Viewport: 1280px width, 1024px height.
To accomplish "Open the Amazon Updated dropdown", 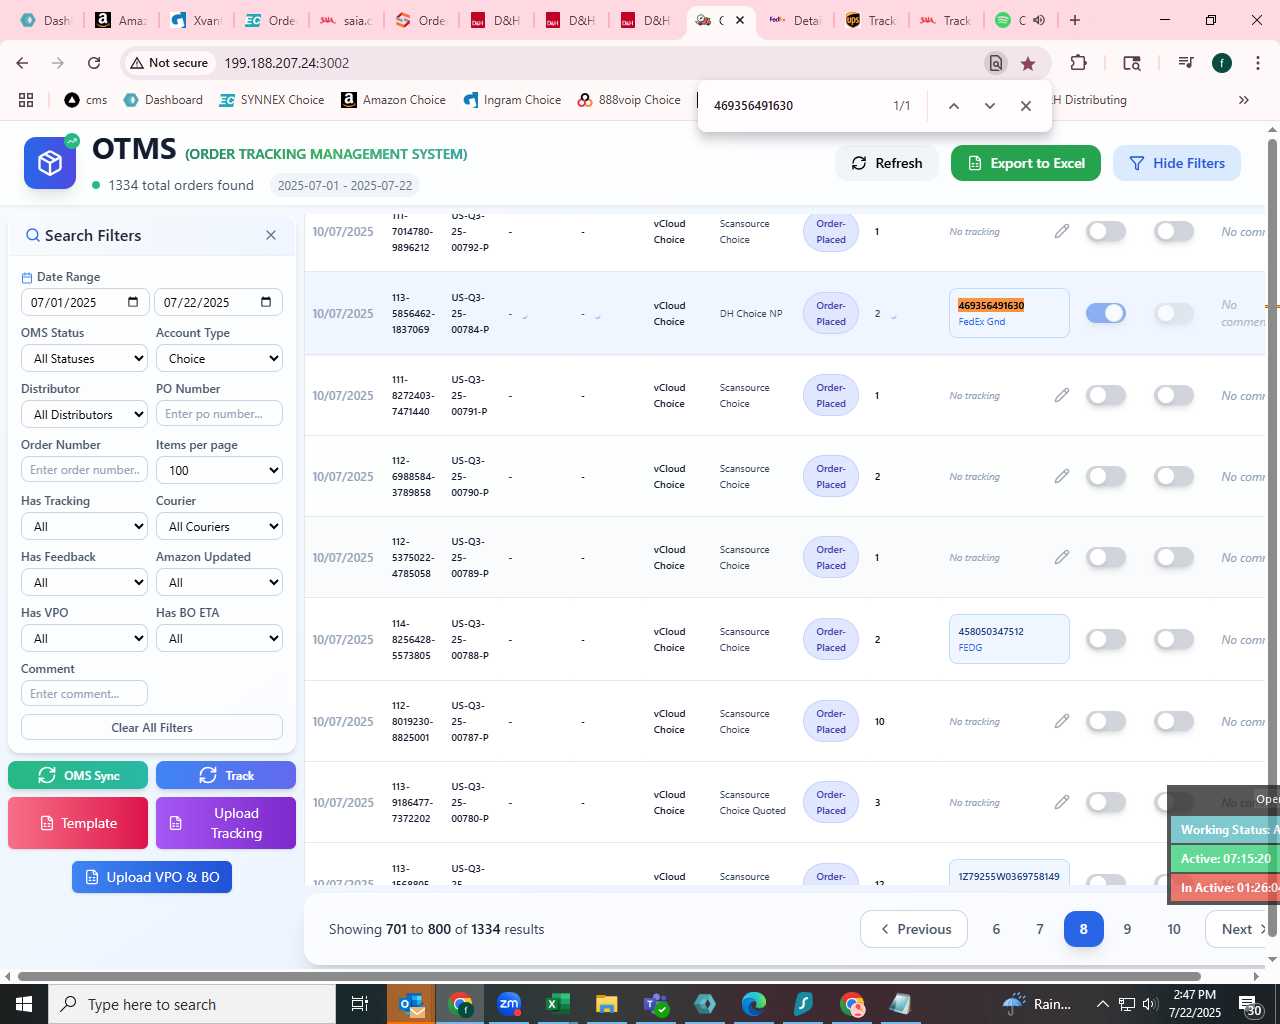I will point(219,582).
